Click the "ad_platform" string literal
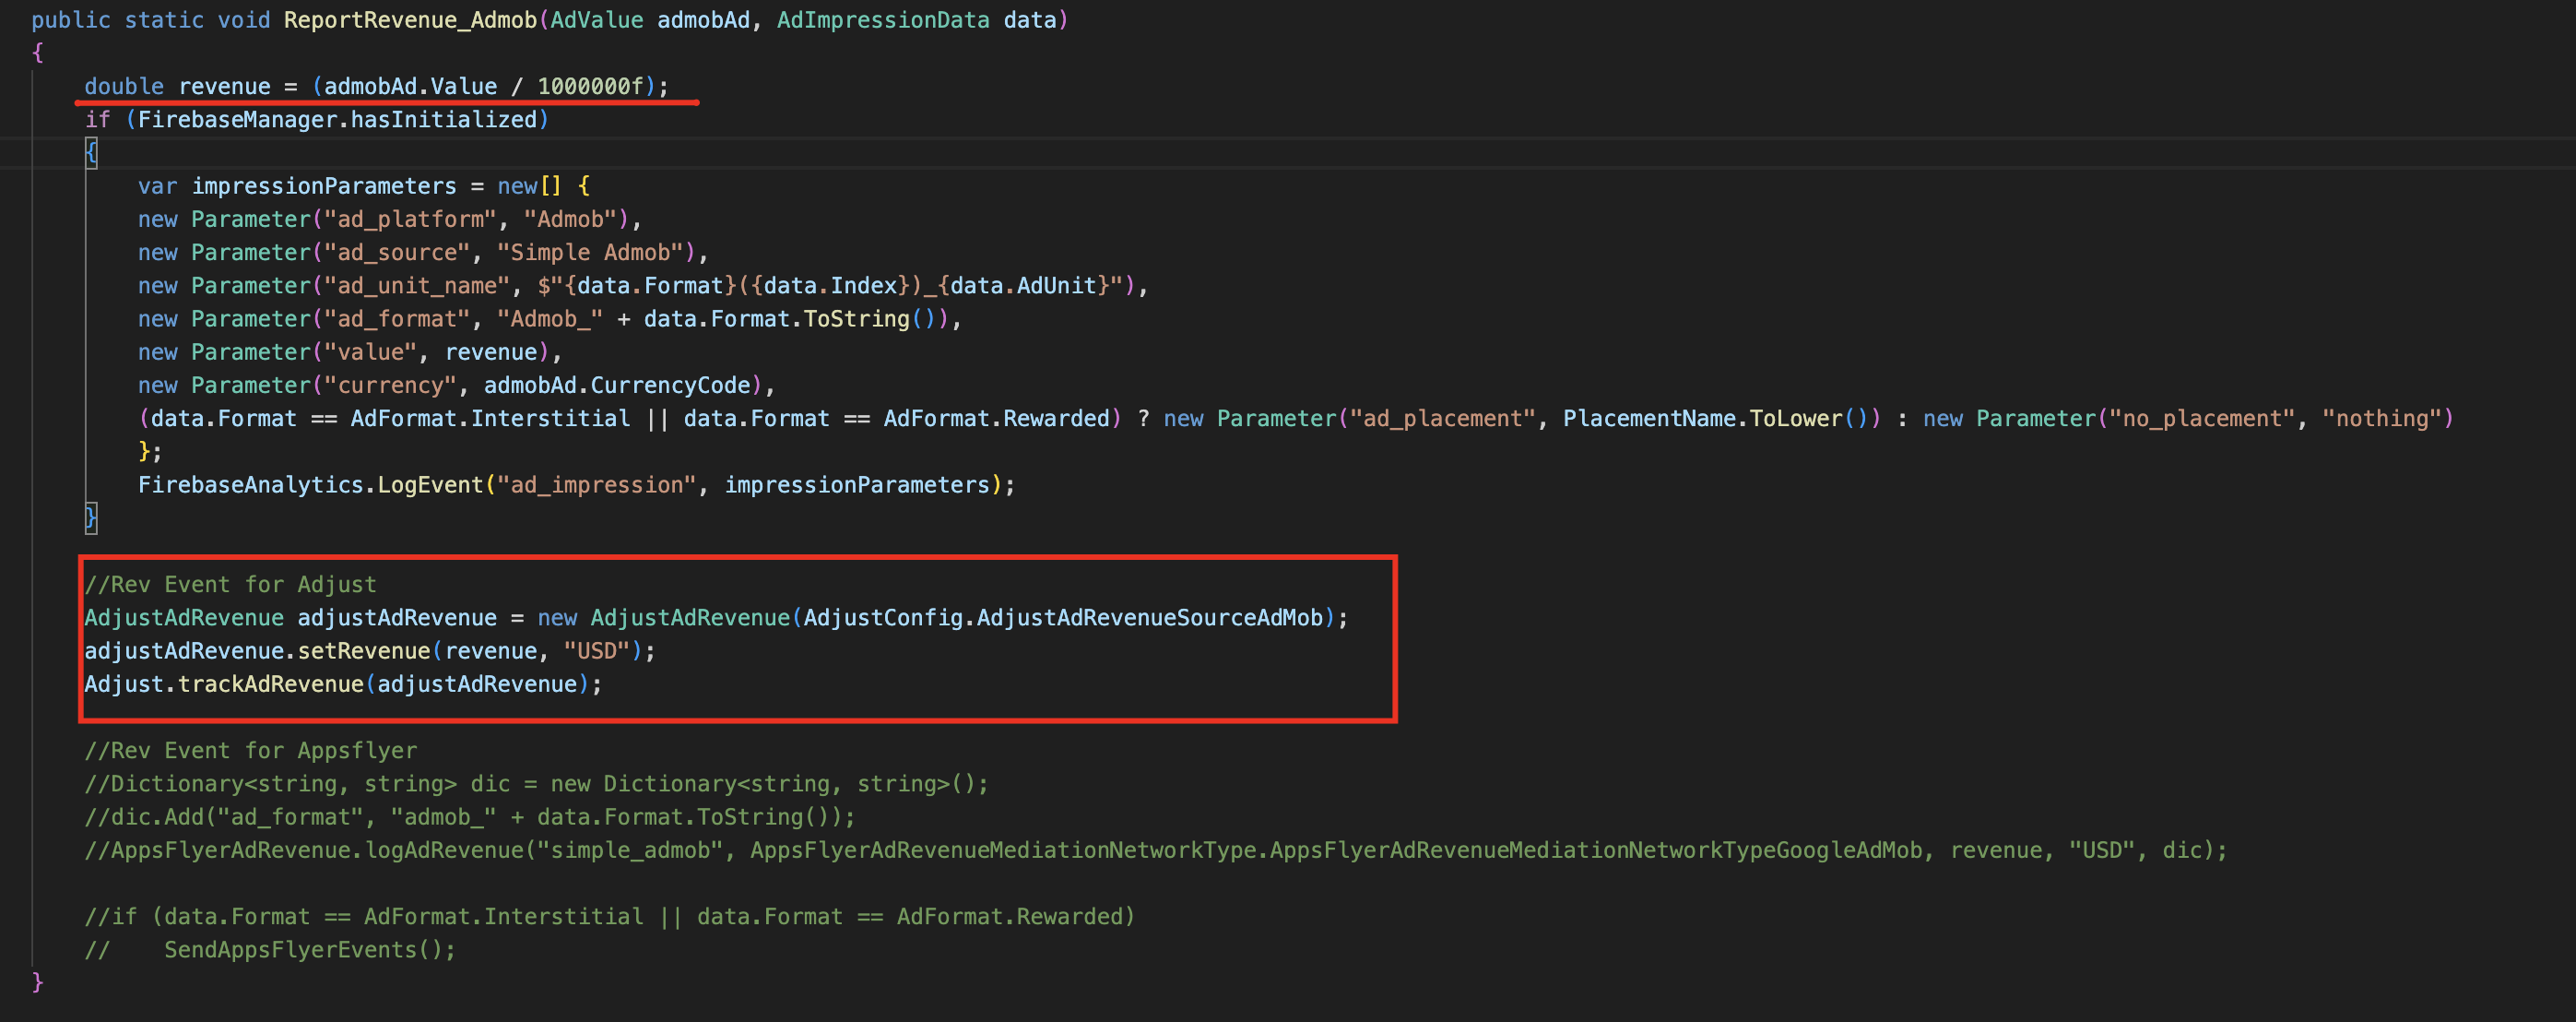Screen dimensions: 2576x1022 click(x=410, y=219)
